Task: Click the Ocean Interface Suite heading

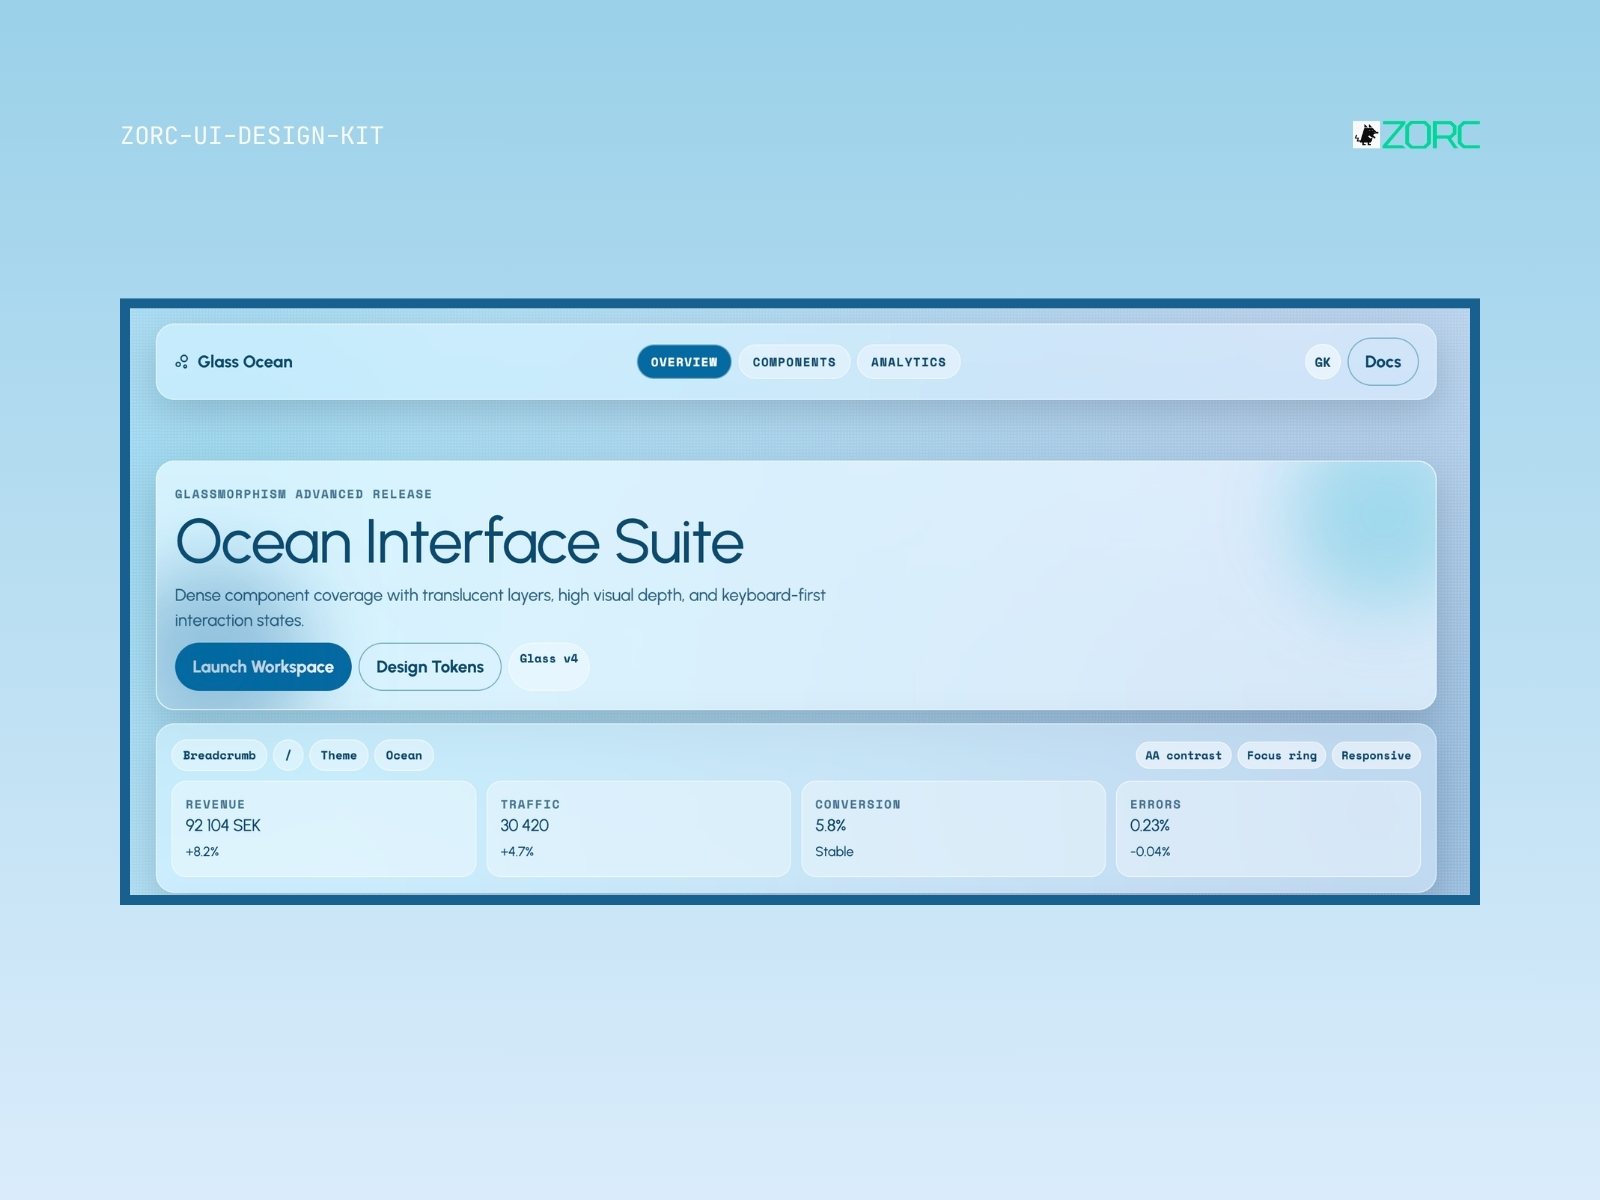Action: coord(460,542)
